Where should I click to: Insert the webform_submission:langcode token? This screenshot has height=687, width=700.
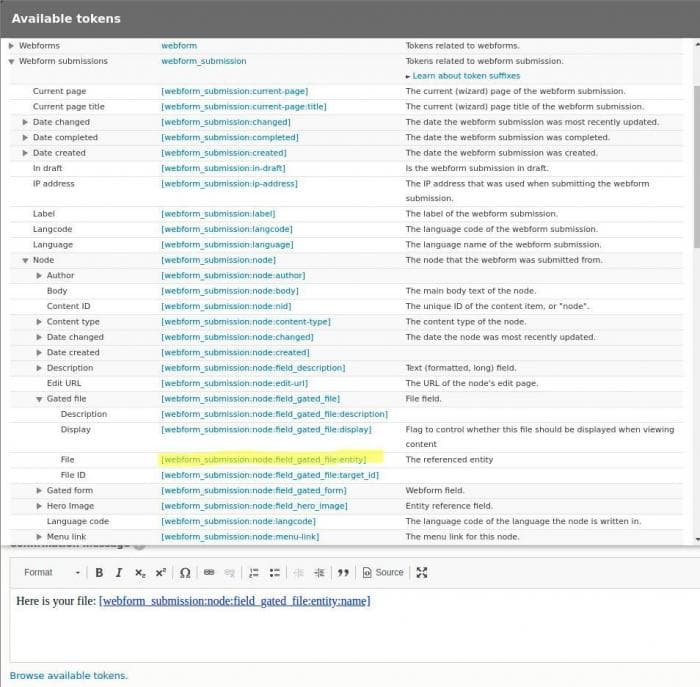pyautogui.click(x=227, y=229)
